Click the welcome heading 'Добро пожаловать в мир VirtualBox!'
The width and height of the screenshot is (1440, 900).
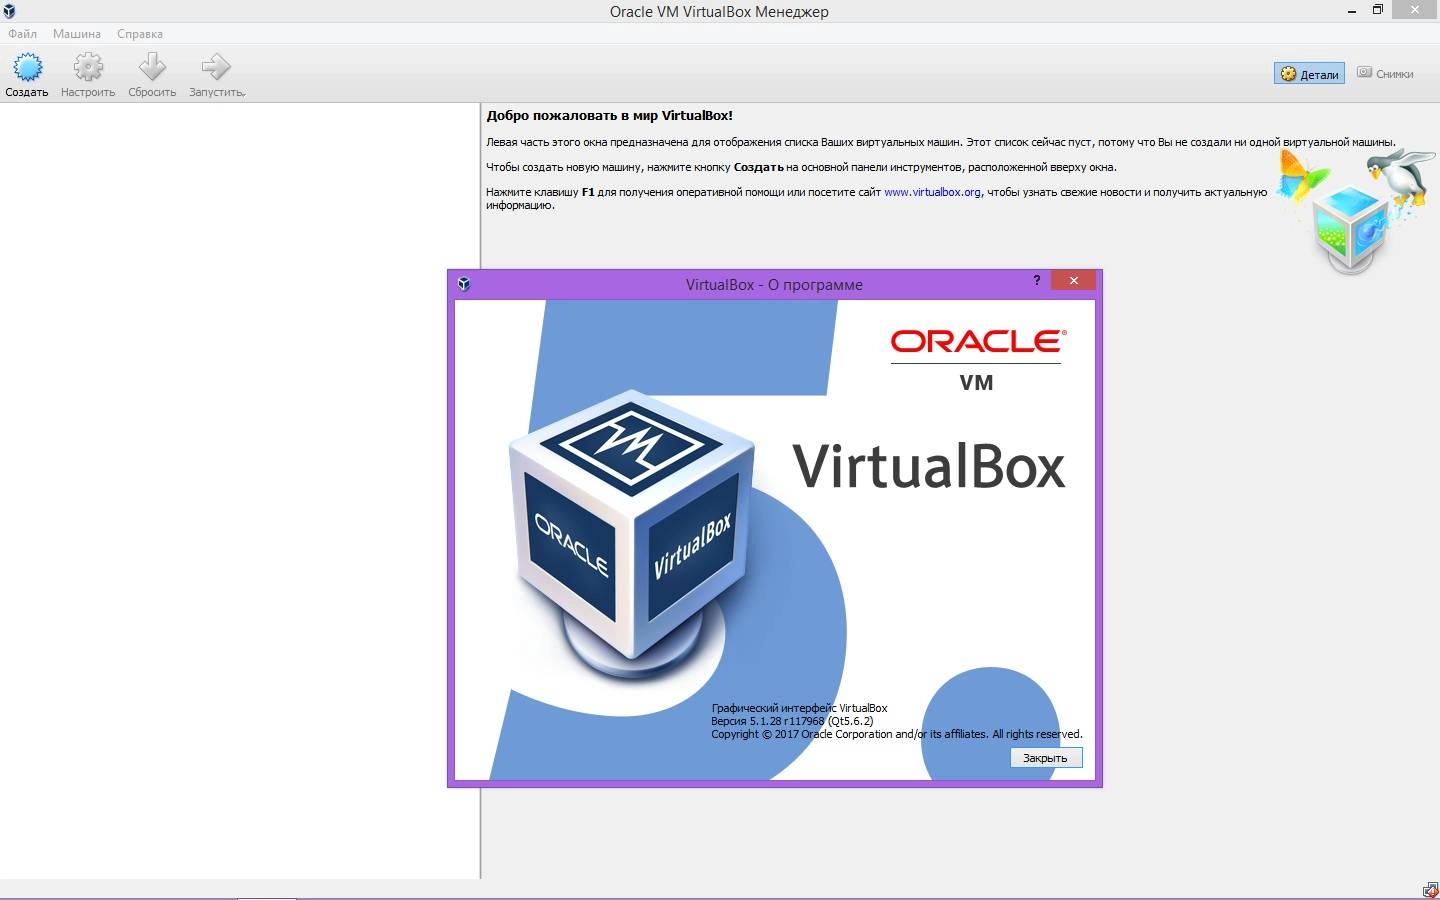(x=609, y=116)
